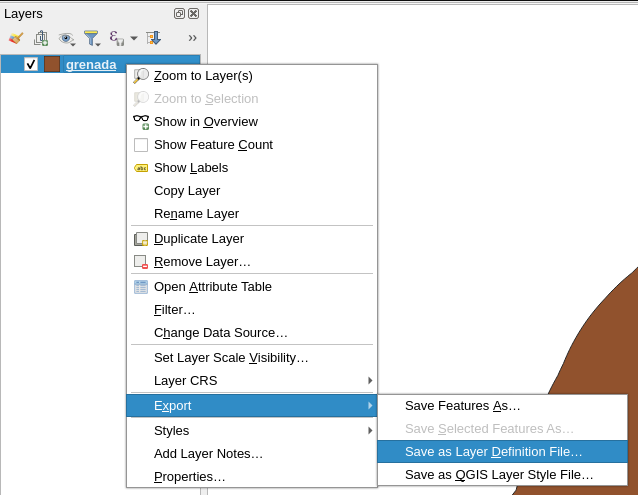The image size is (638, 495).
Task: Toggle grenada layer visibility checkbox
Action: 31,64
